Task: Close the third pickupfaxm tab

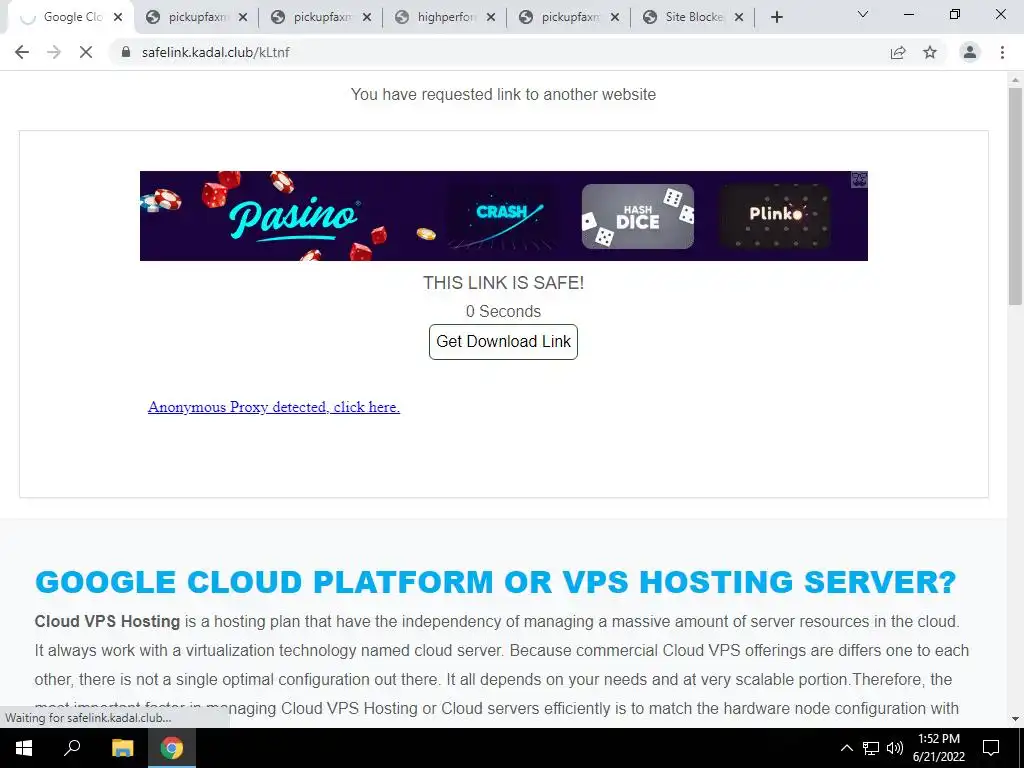Action: 615,17
